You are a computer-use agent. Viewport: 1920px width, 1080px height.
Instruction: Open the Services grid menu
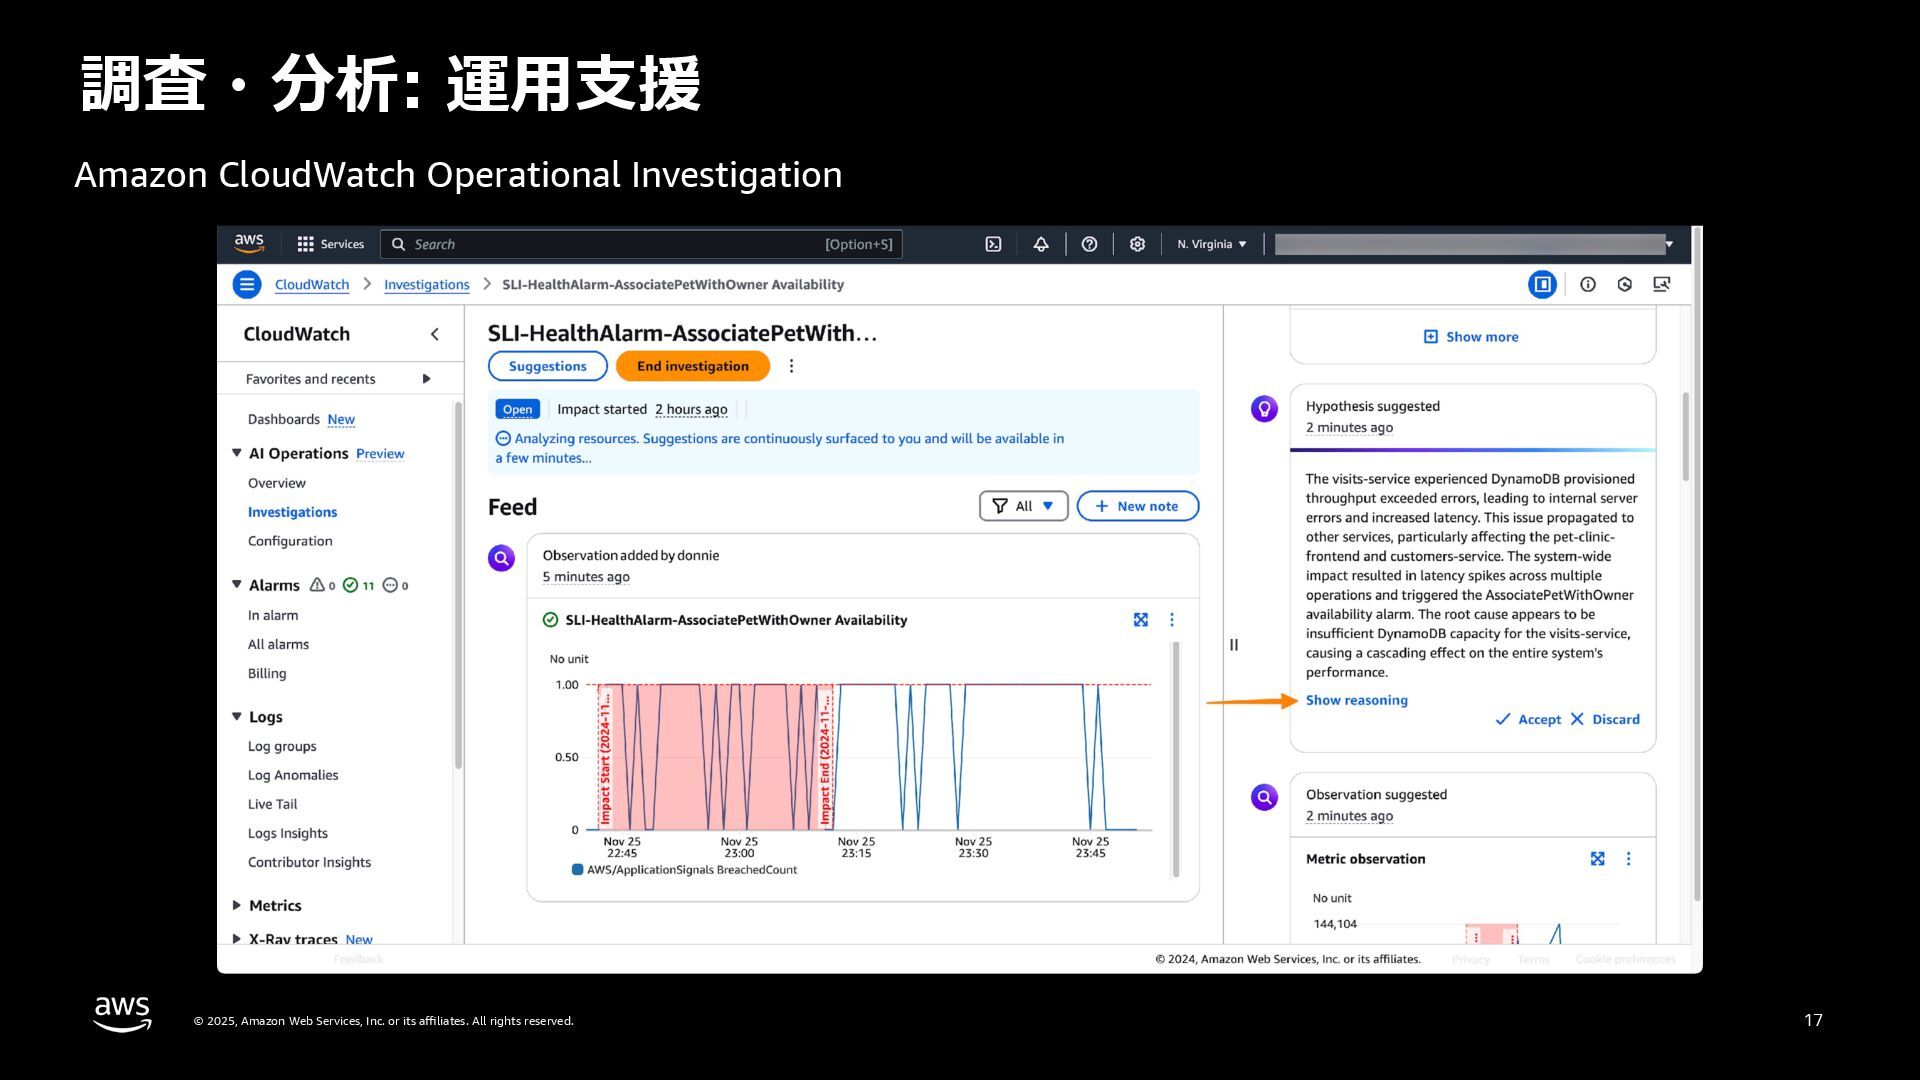(331, 244)
